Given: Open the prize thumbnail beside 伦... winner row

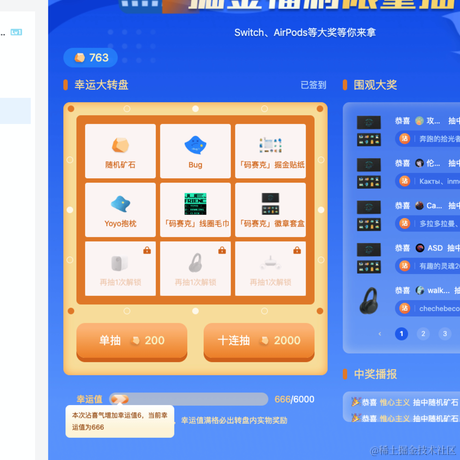Looking at the screenshot, I should point(369,173).
